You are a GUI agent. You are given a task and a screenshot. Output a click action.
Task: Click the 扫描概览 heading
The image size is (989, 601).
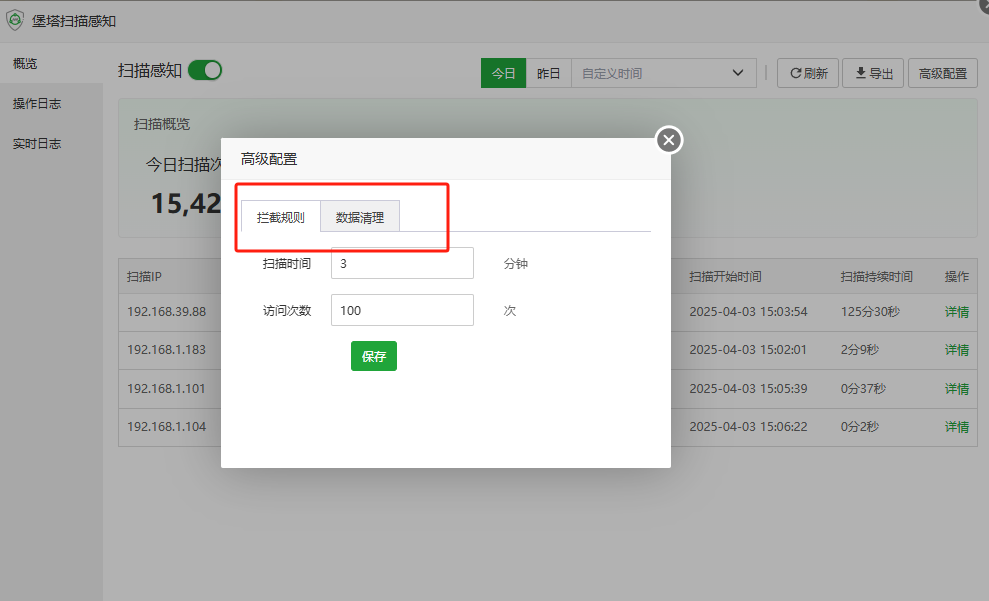[x=162, y=124]
